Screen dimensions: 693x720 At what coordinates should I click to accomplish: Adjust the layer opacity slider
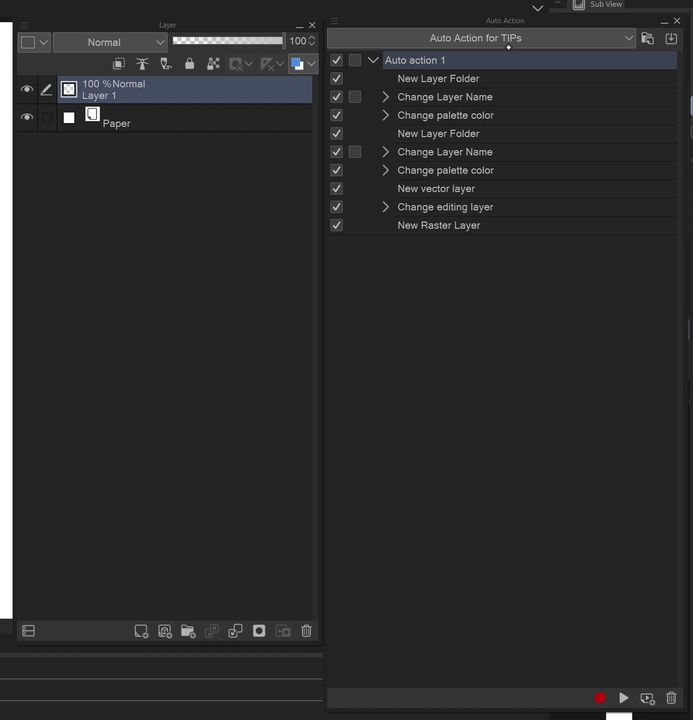point(228,41)
